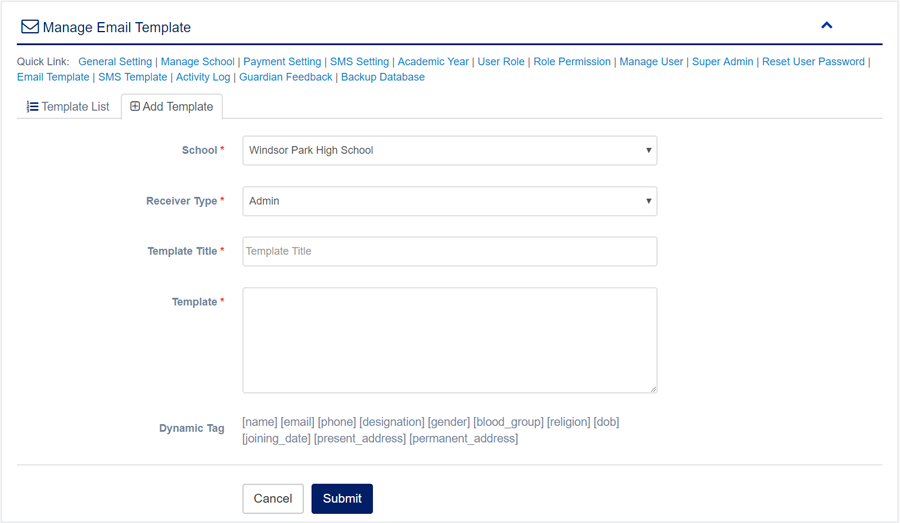Click inside the Template text area
Image resolution: width=900 pixels, height=523 pixels.
click(449, 340)
